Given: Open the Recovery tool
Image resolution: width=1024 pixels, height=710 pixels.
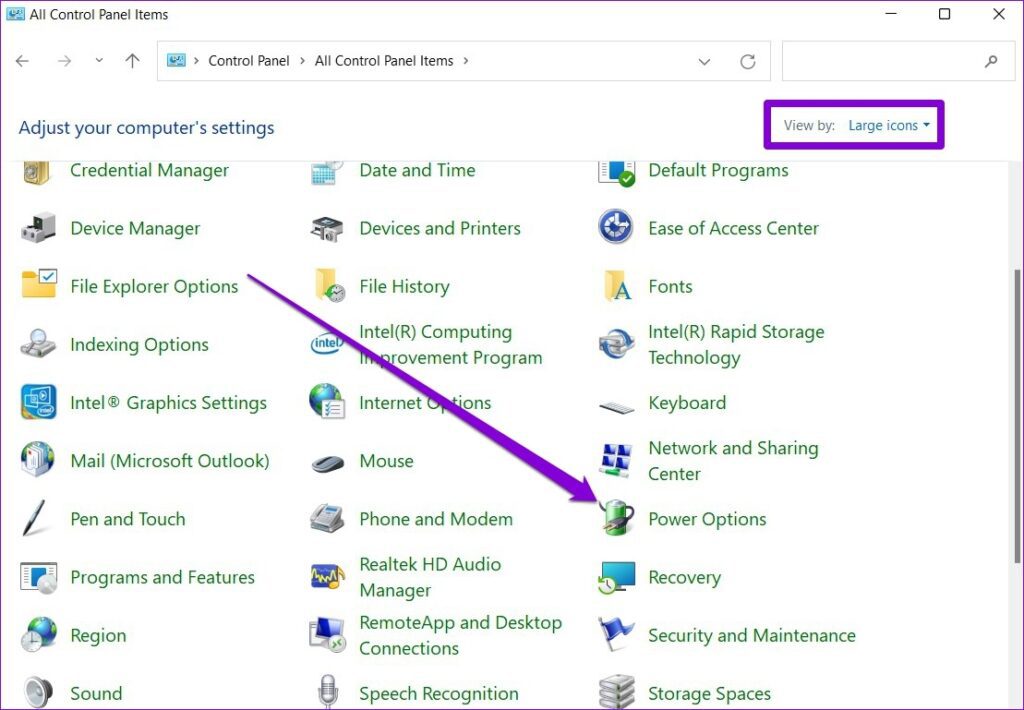Looking at the screenshot, I should coord(685,577).
